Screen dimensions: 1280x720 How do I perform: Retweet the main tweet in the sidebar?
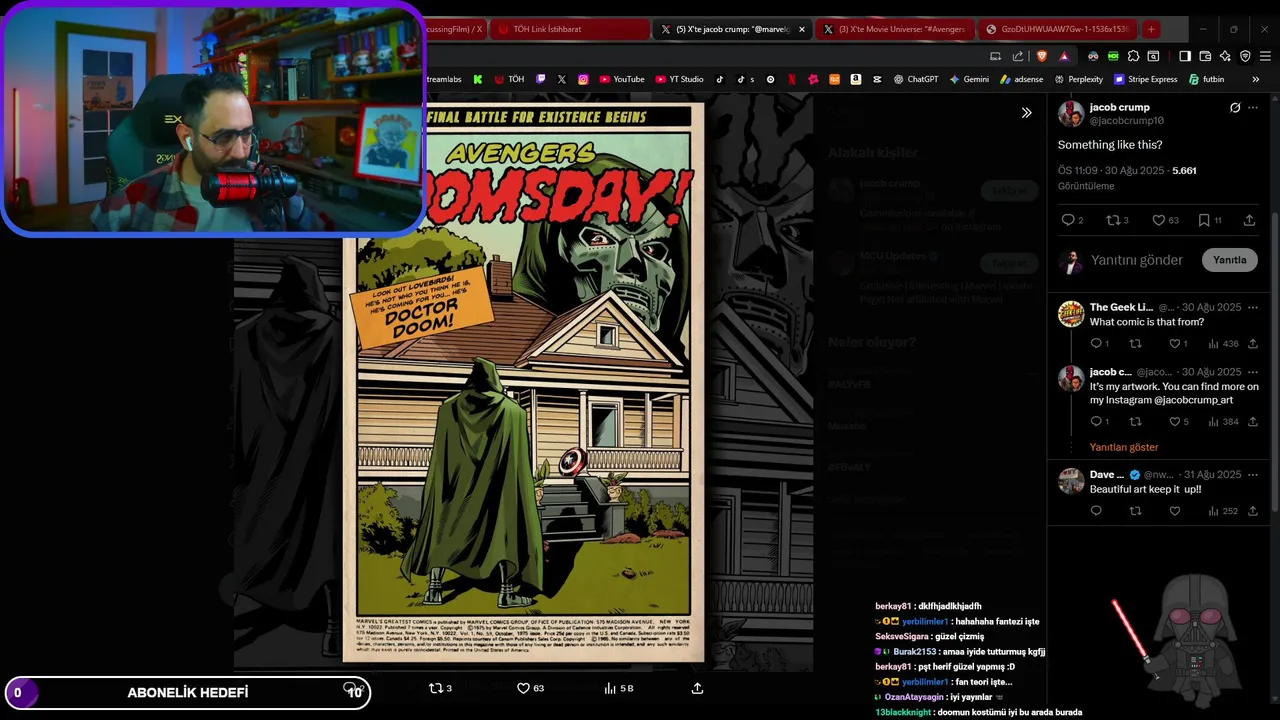[1112, 220]
